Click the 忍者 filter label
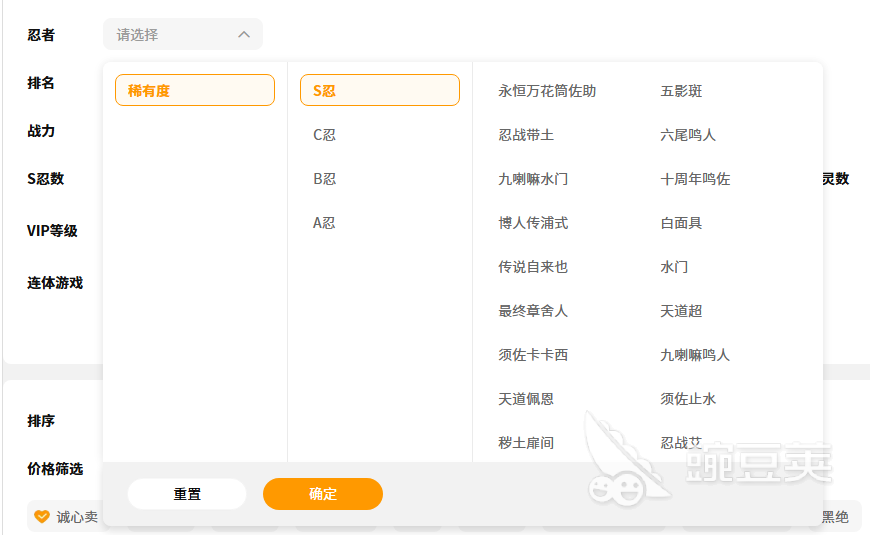This screenshot has width=870, height=535. click(x=41, y=35)
